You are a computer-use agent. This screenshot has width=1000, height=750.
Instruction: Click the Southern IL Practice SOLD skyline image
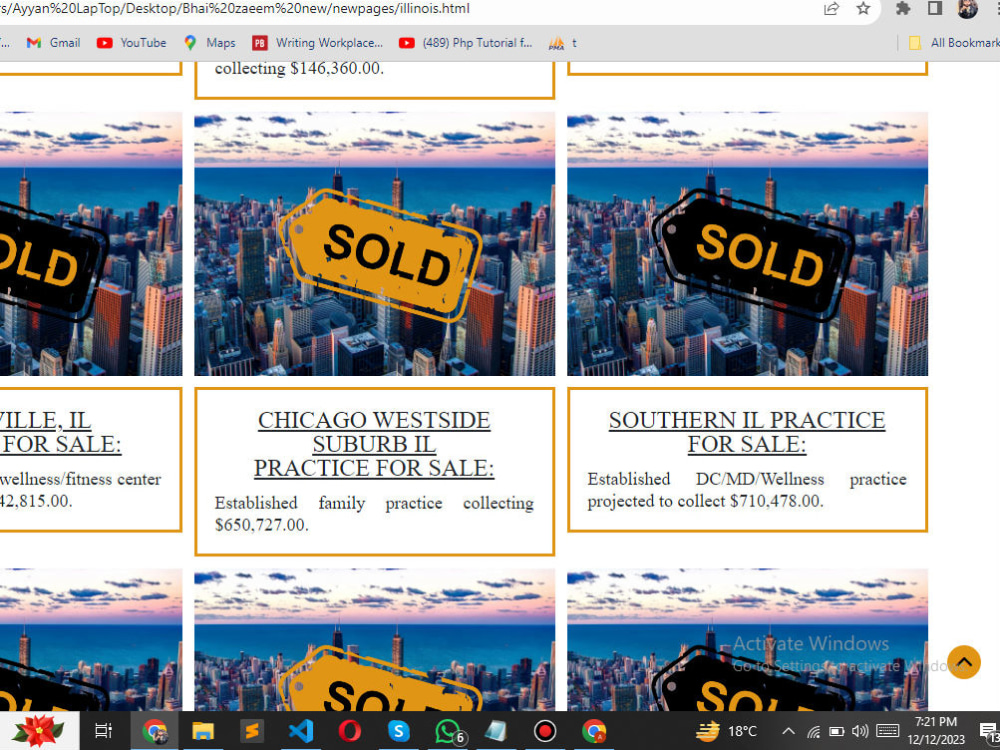[x=747, y=244]
